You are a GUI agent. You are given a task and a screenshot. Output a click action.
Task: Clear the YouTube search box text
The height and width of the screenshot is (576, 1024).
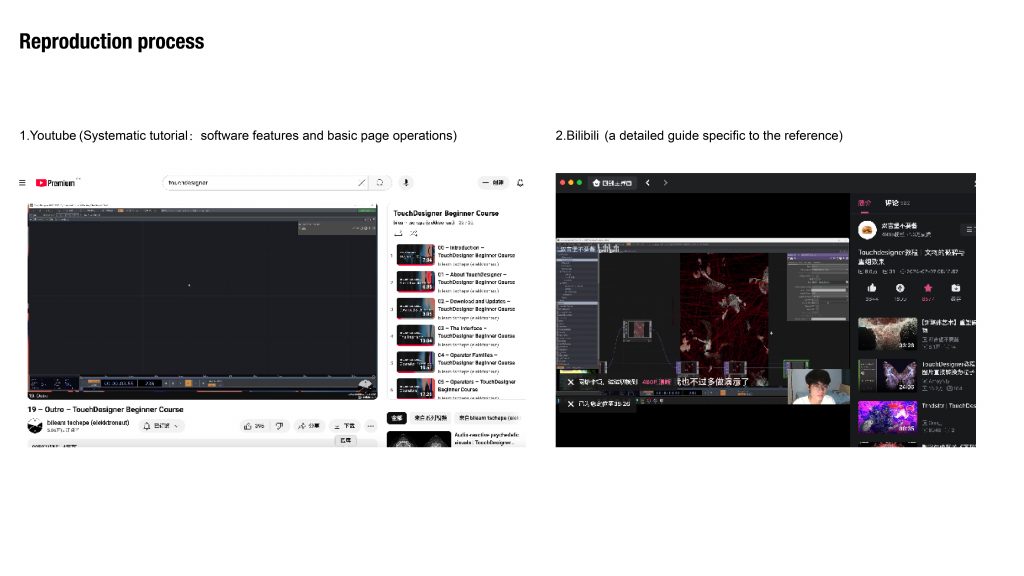[361, 183]
